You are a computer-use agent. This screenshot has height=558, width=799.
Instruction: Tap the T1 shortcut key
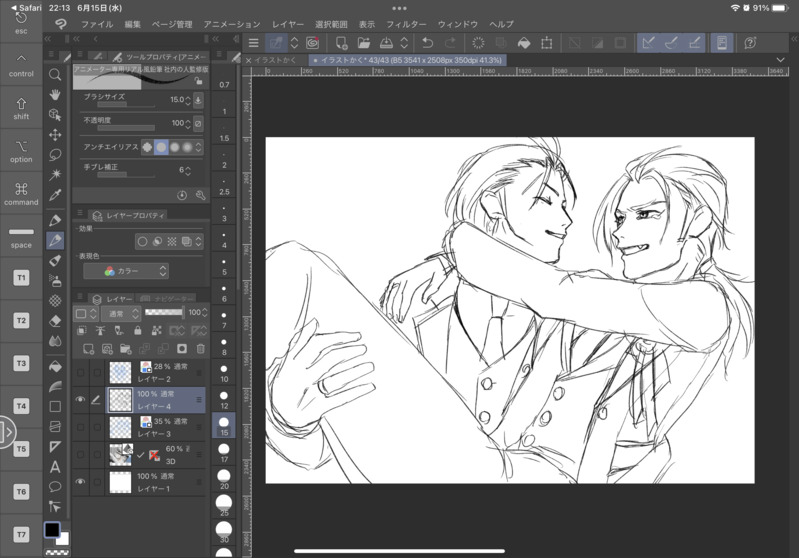click(21, 278)
